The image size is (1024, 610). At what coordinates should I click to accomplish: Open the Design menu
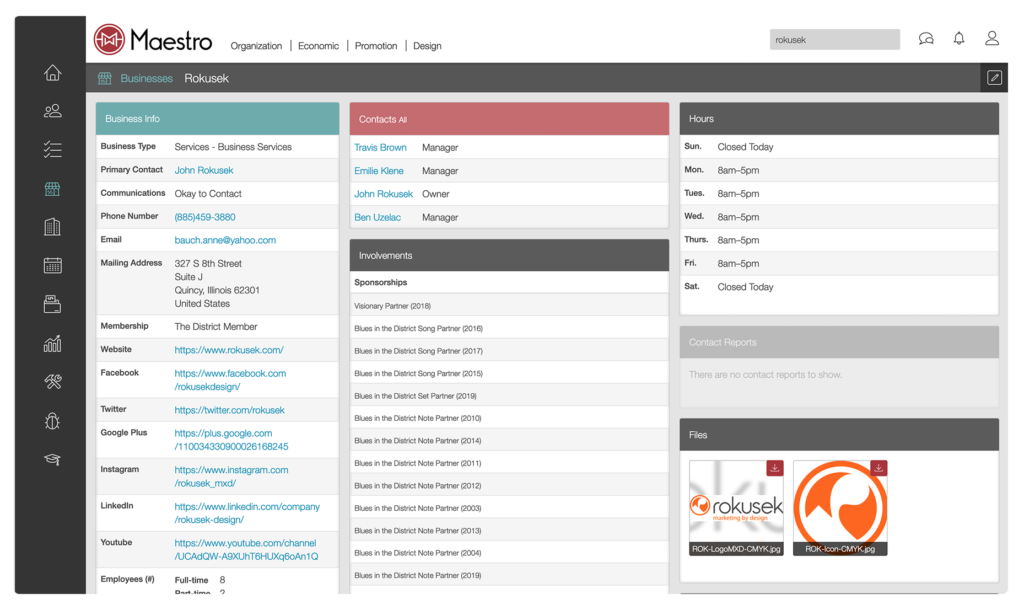(427, 45)
